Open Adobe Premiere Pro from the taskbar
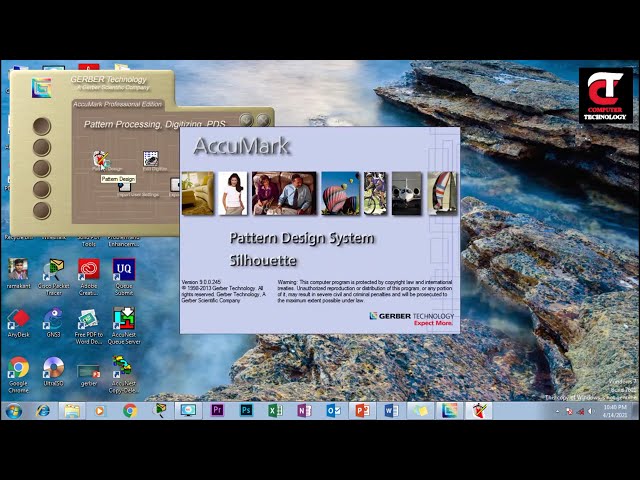Image resolution: width=640 pixels, height=480 pixels. coord(217,410)
